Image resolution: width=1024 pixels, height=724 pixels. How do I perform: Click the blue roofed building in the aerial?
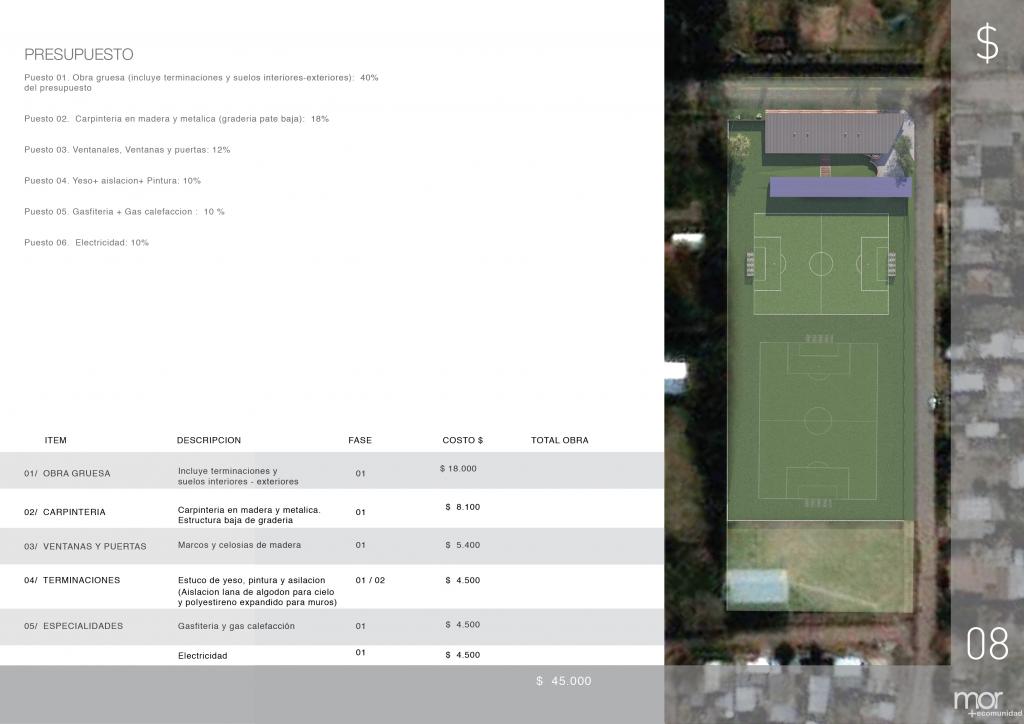840,187
